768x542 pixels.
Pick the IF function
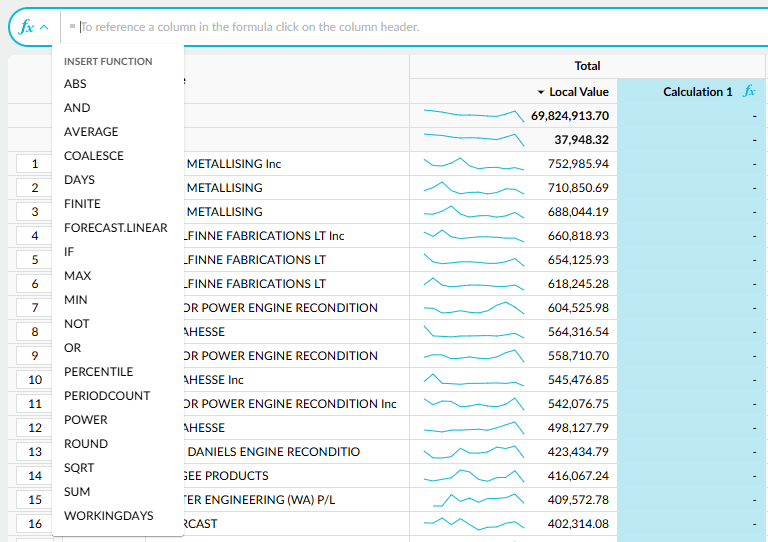[x=69, y=252]
